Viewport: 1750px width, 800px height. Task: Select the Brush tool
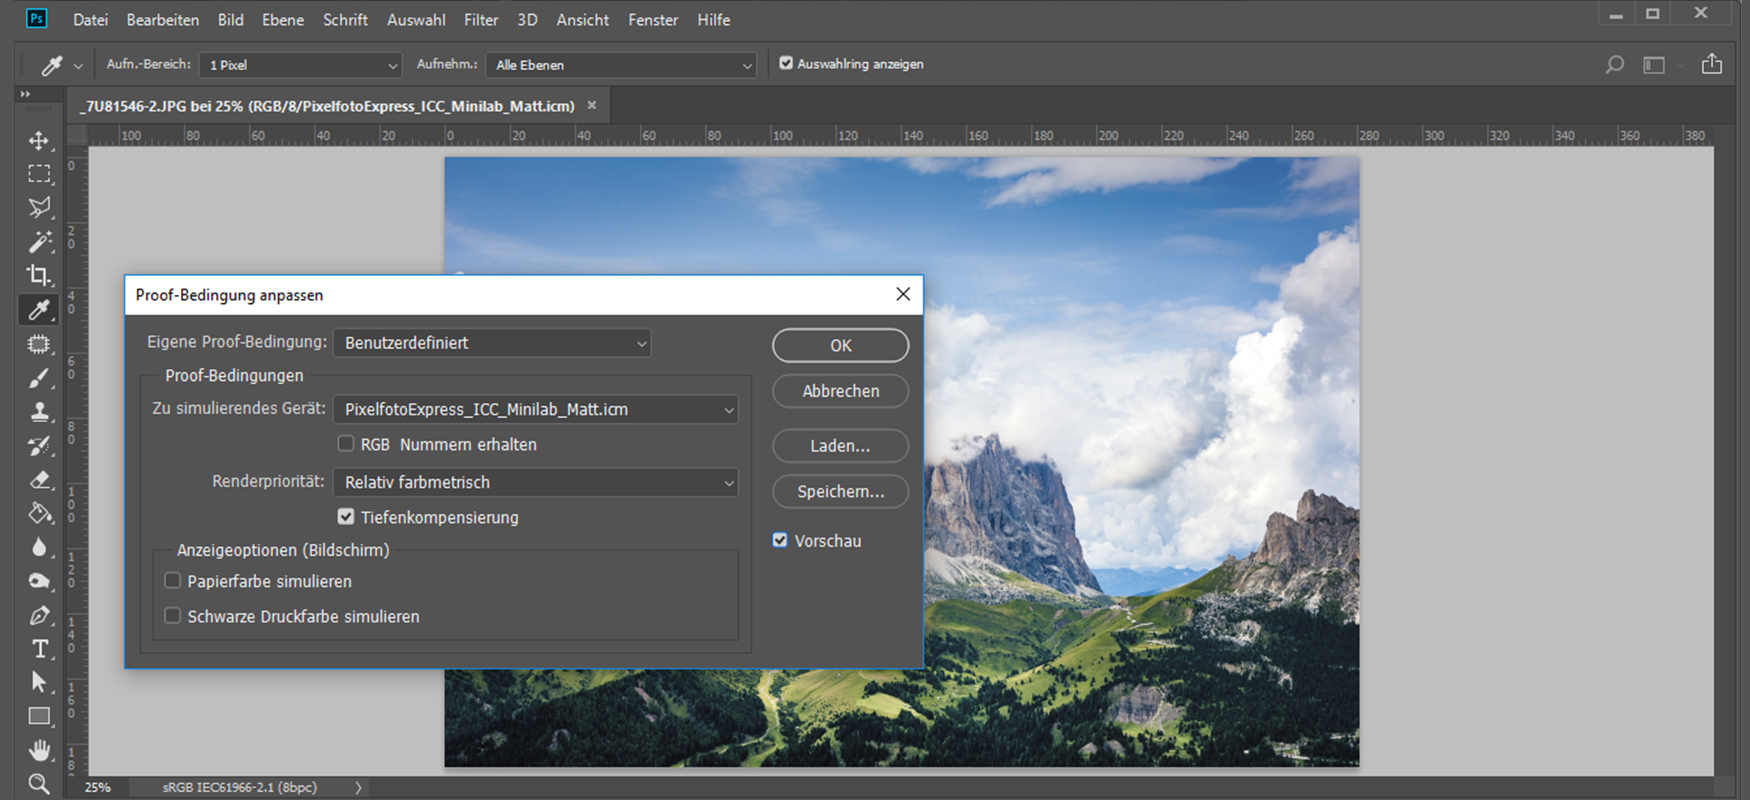point(39,378)
